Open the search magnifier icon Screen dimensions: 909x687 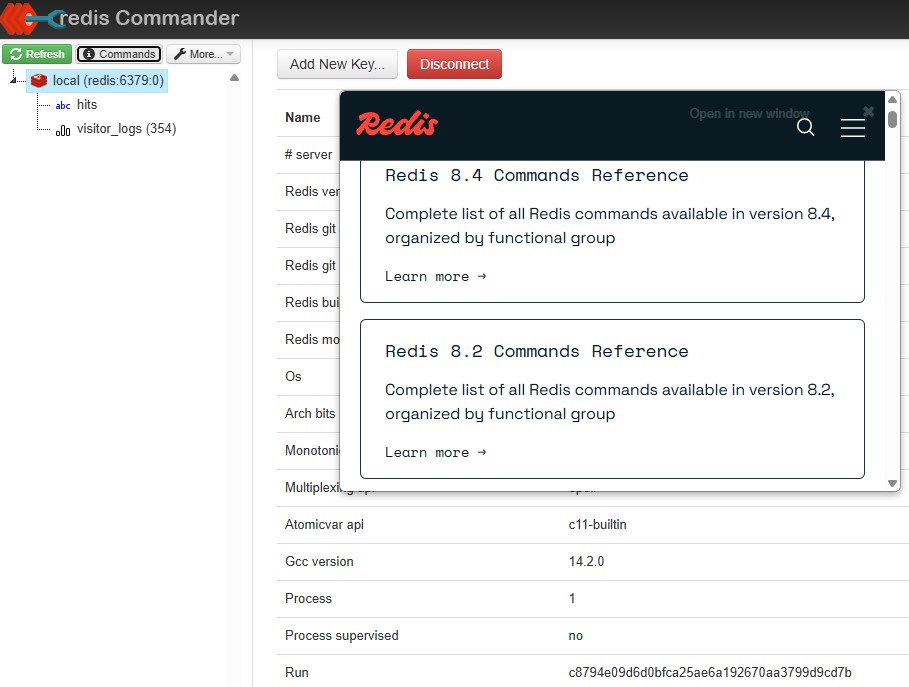pyautogui.click(x=805, y=127)
